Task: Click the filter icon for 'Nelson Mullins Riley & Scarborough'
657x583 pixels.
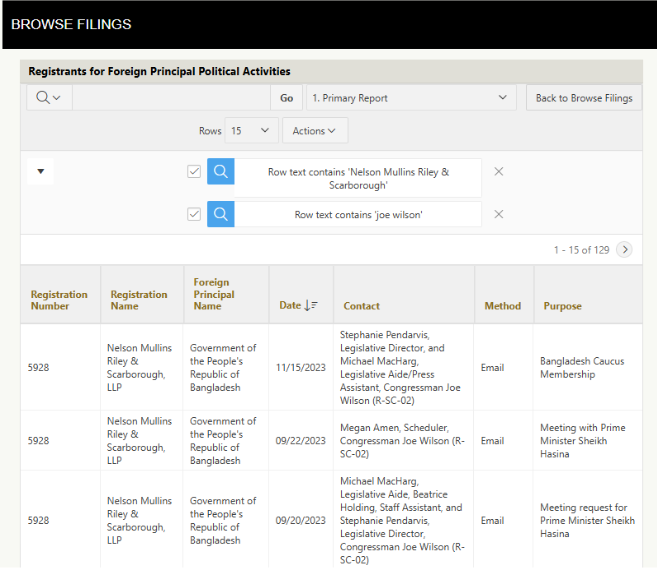Action: 221,172
